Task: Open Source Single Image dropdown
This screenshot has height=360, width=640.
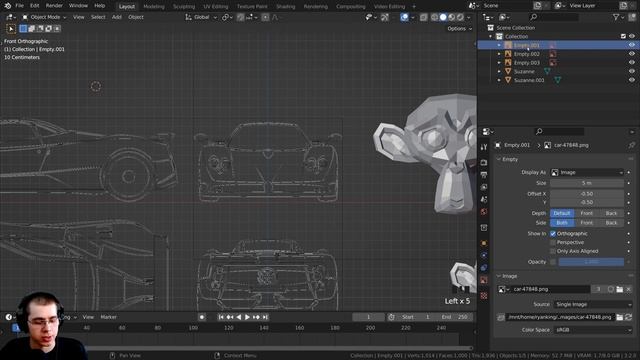Action: 592,304
